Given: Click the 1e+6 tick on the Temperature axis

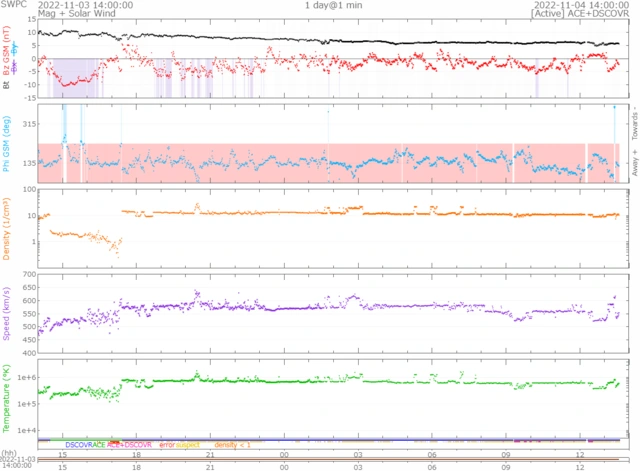Looking at the screenshot, I should (27, 378).
